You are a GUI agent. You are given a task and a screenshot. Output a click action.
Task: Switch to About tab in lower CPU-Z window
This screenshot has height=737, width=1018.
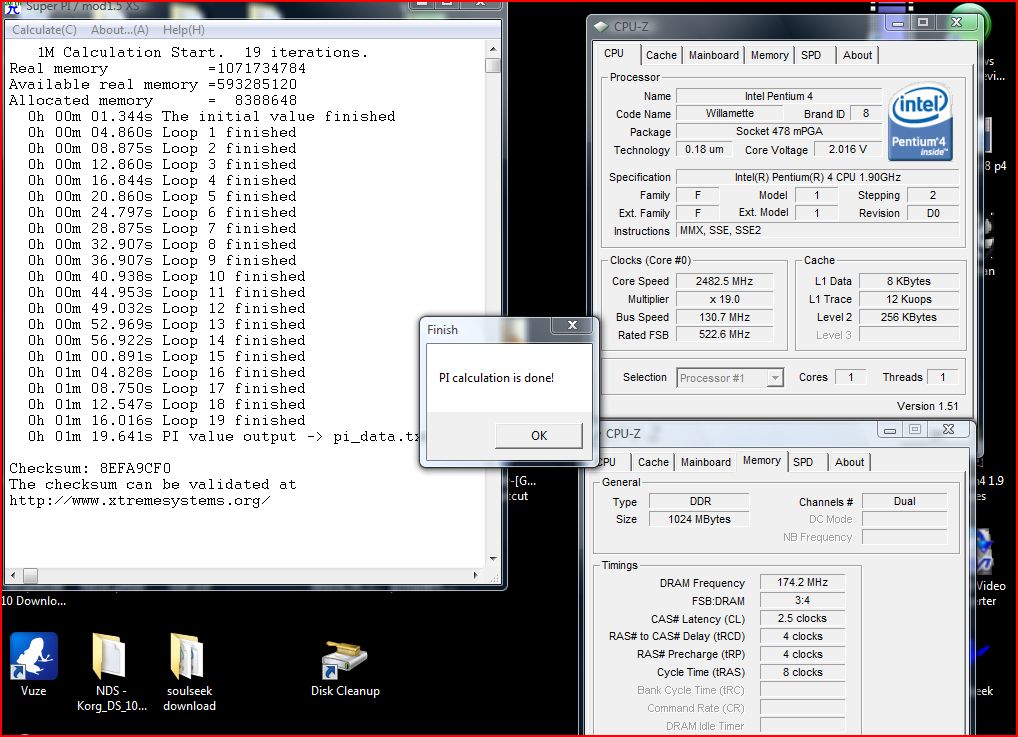849,462
